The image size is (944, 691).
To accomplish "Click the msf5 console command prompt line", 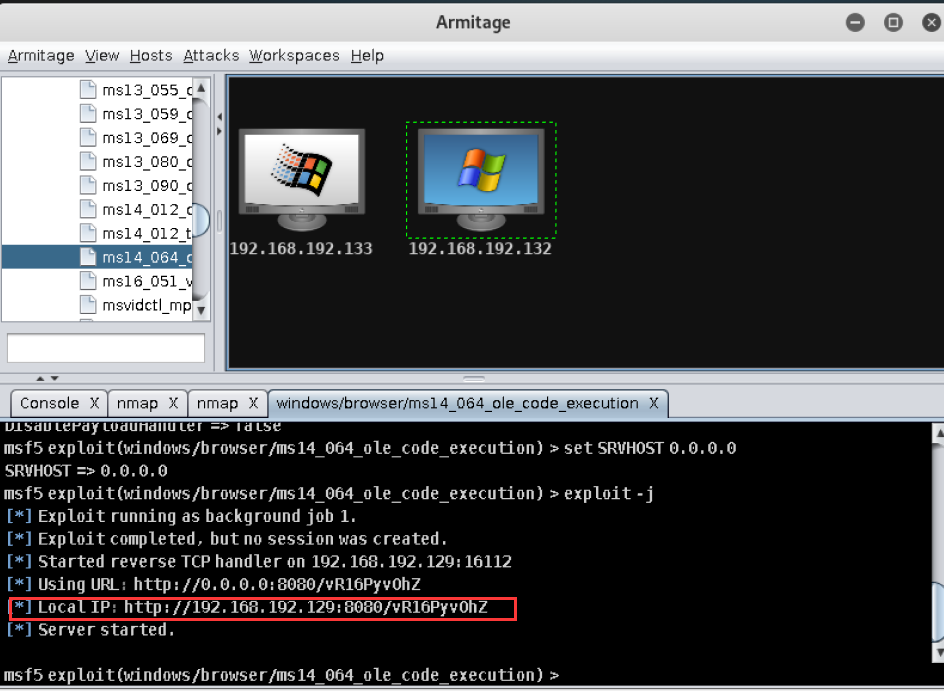I will [x=281, y=675].
